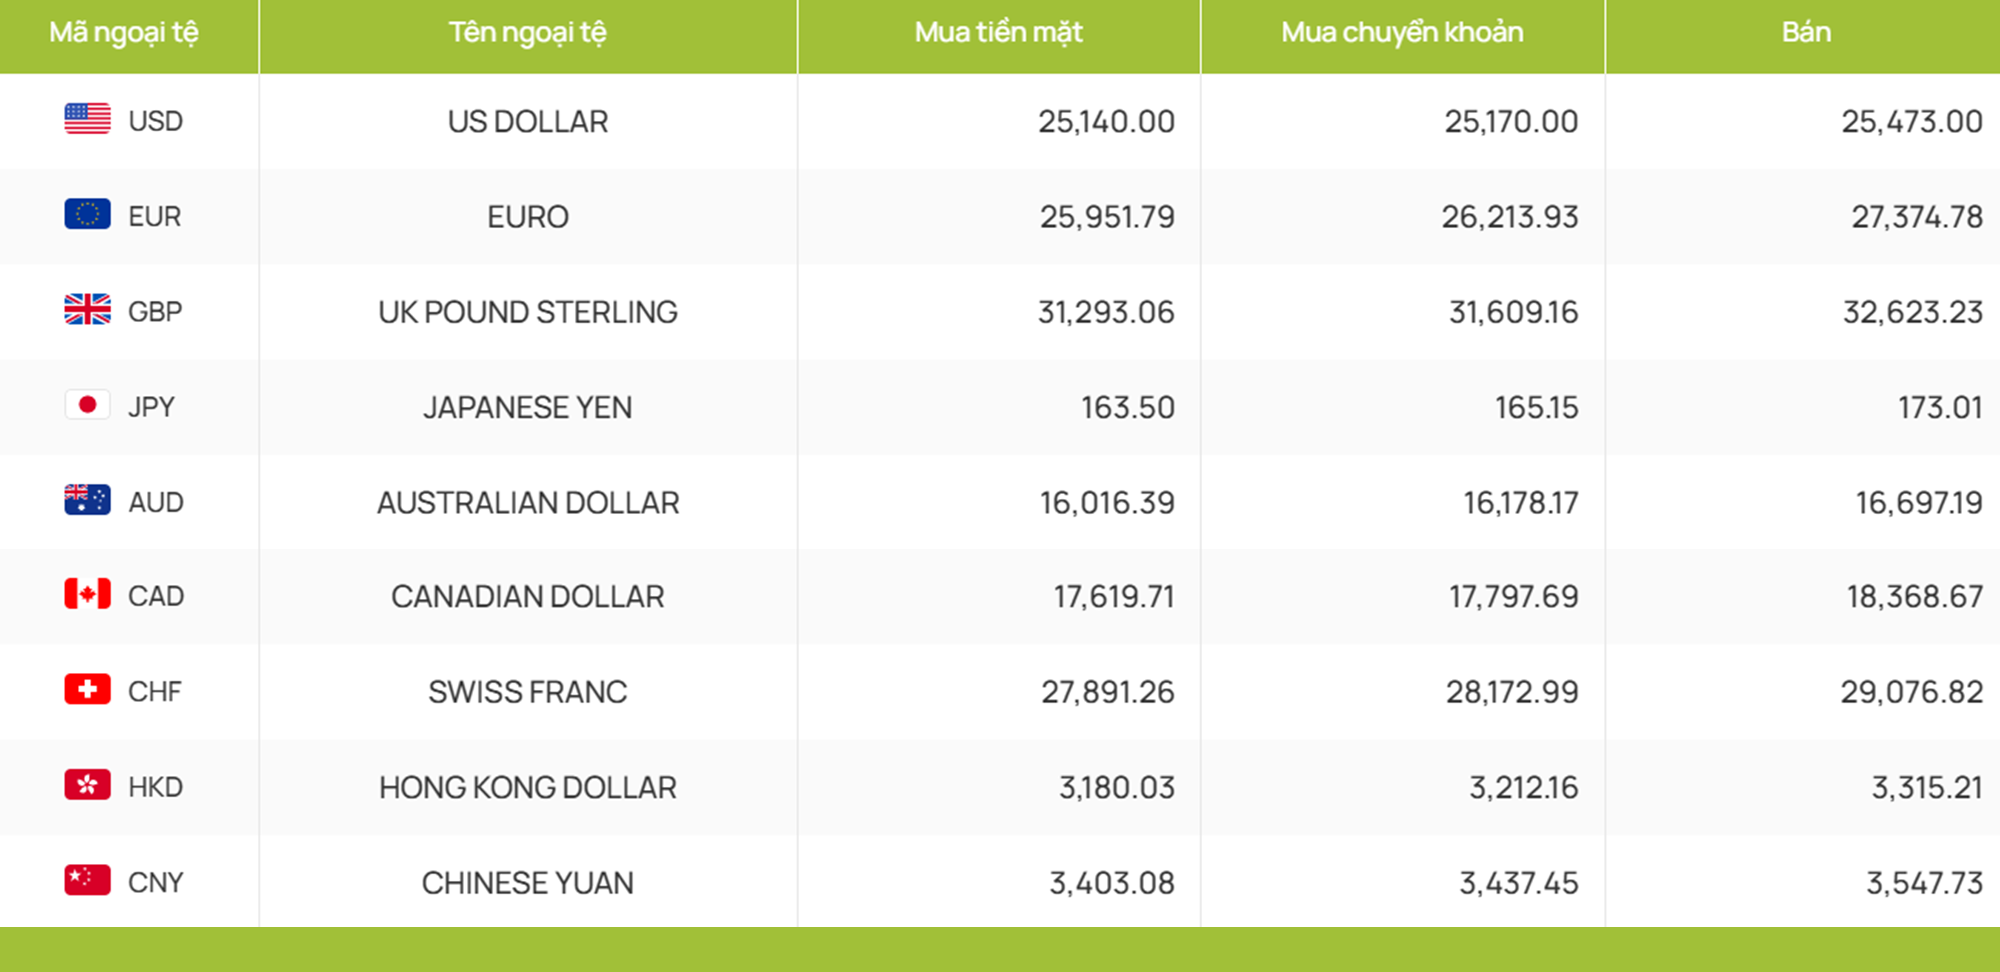The image size is (2000, 972).
Task: Click the EUR sell rate 27,374.78
Action: pyautogui.click(x=1916, y=217)
